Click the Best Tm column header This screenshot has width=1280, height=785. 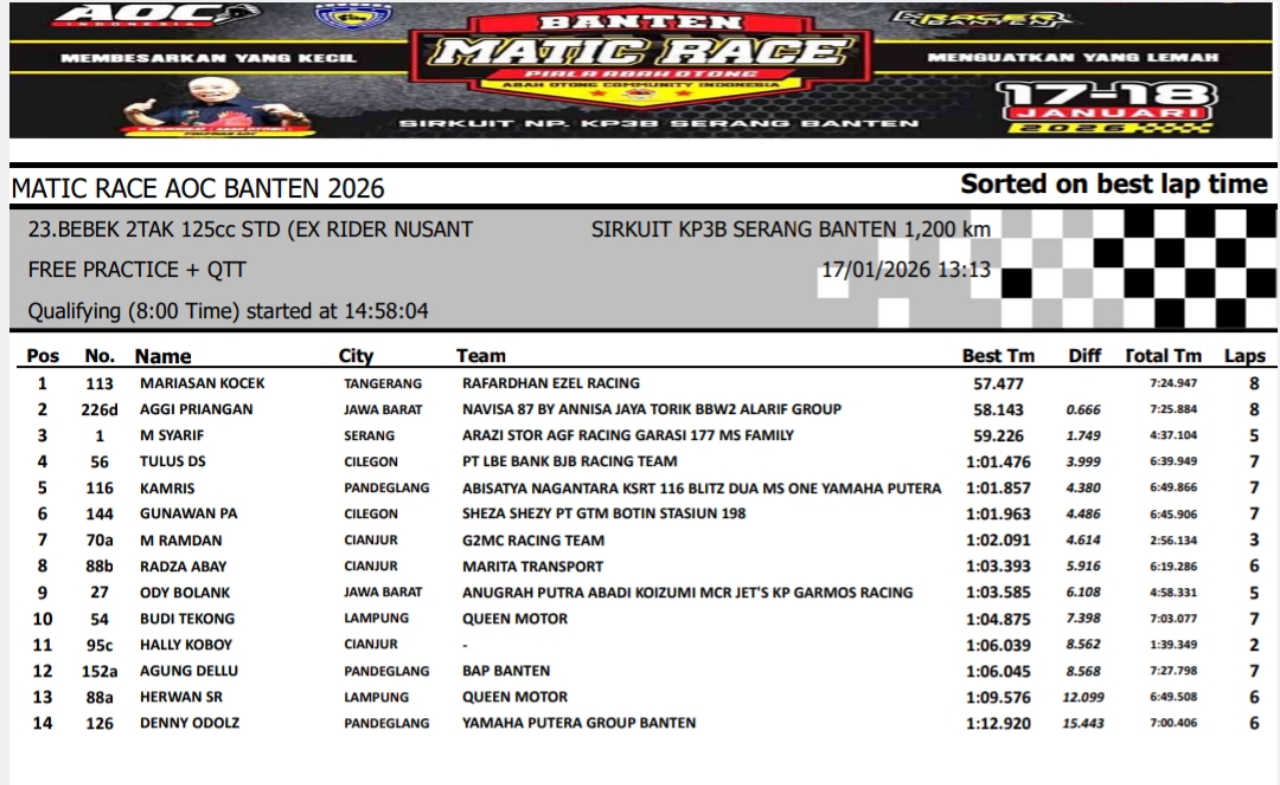(998, 356)
